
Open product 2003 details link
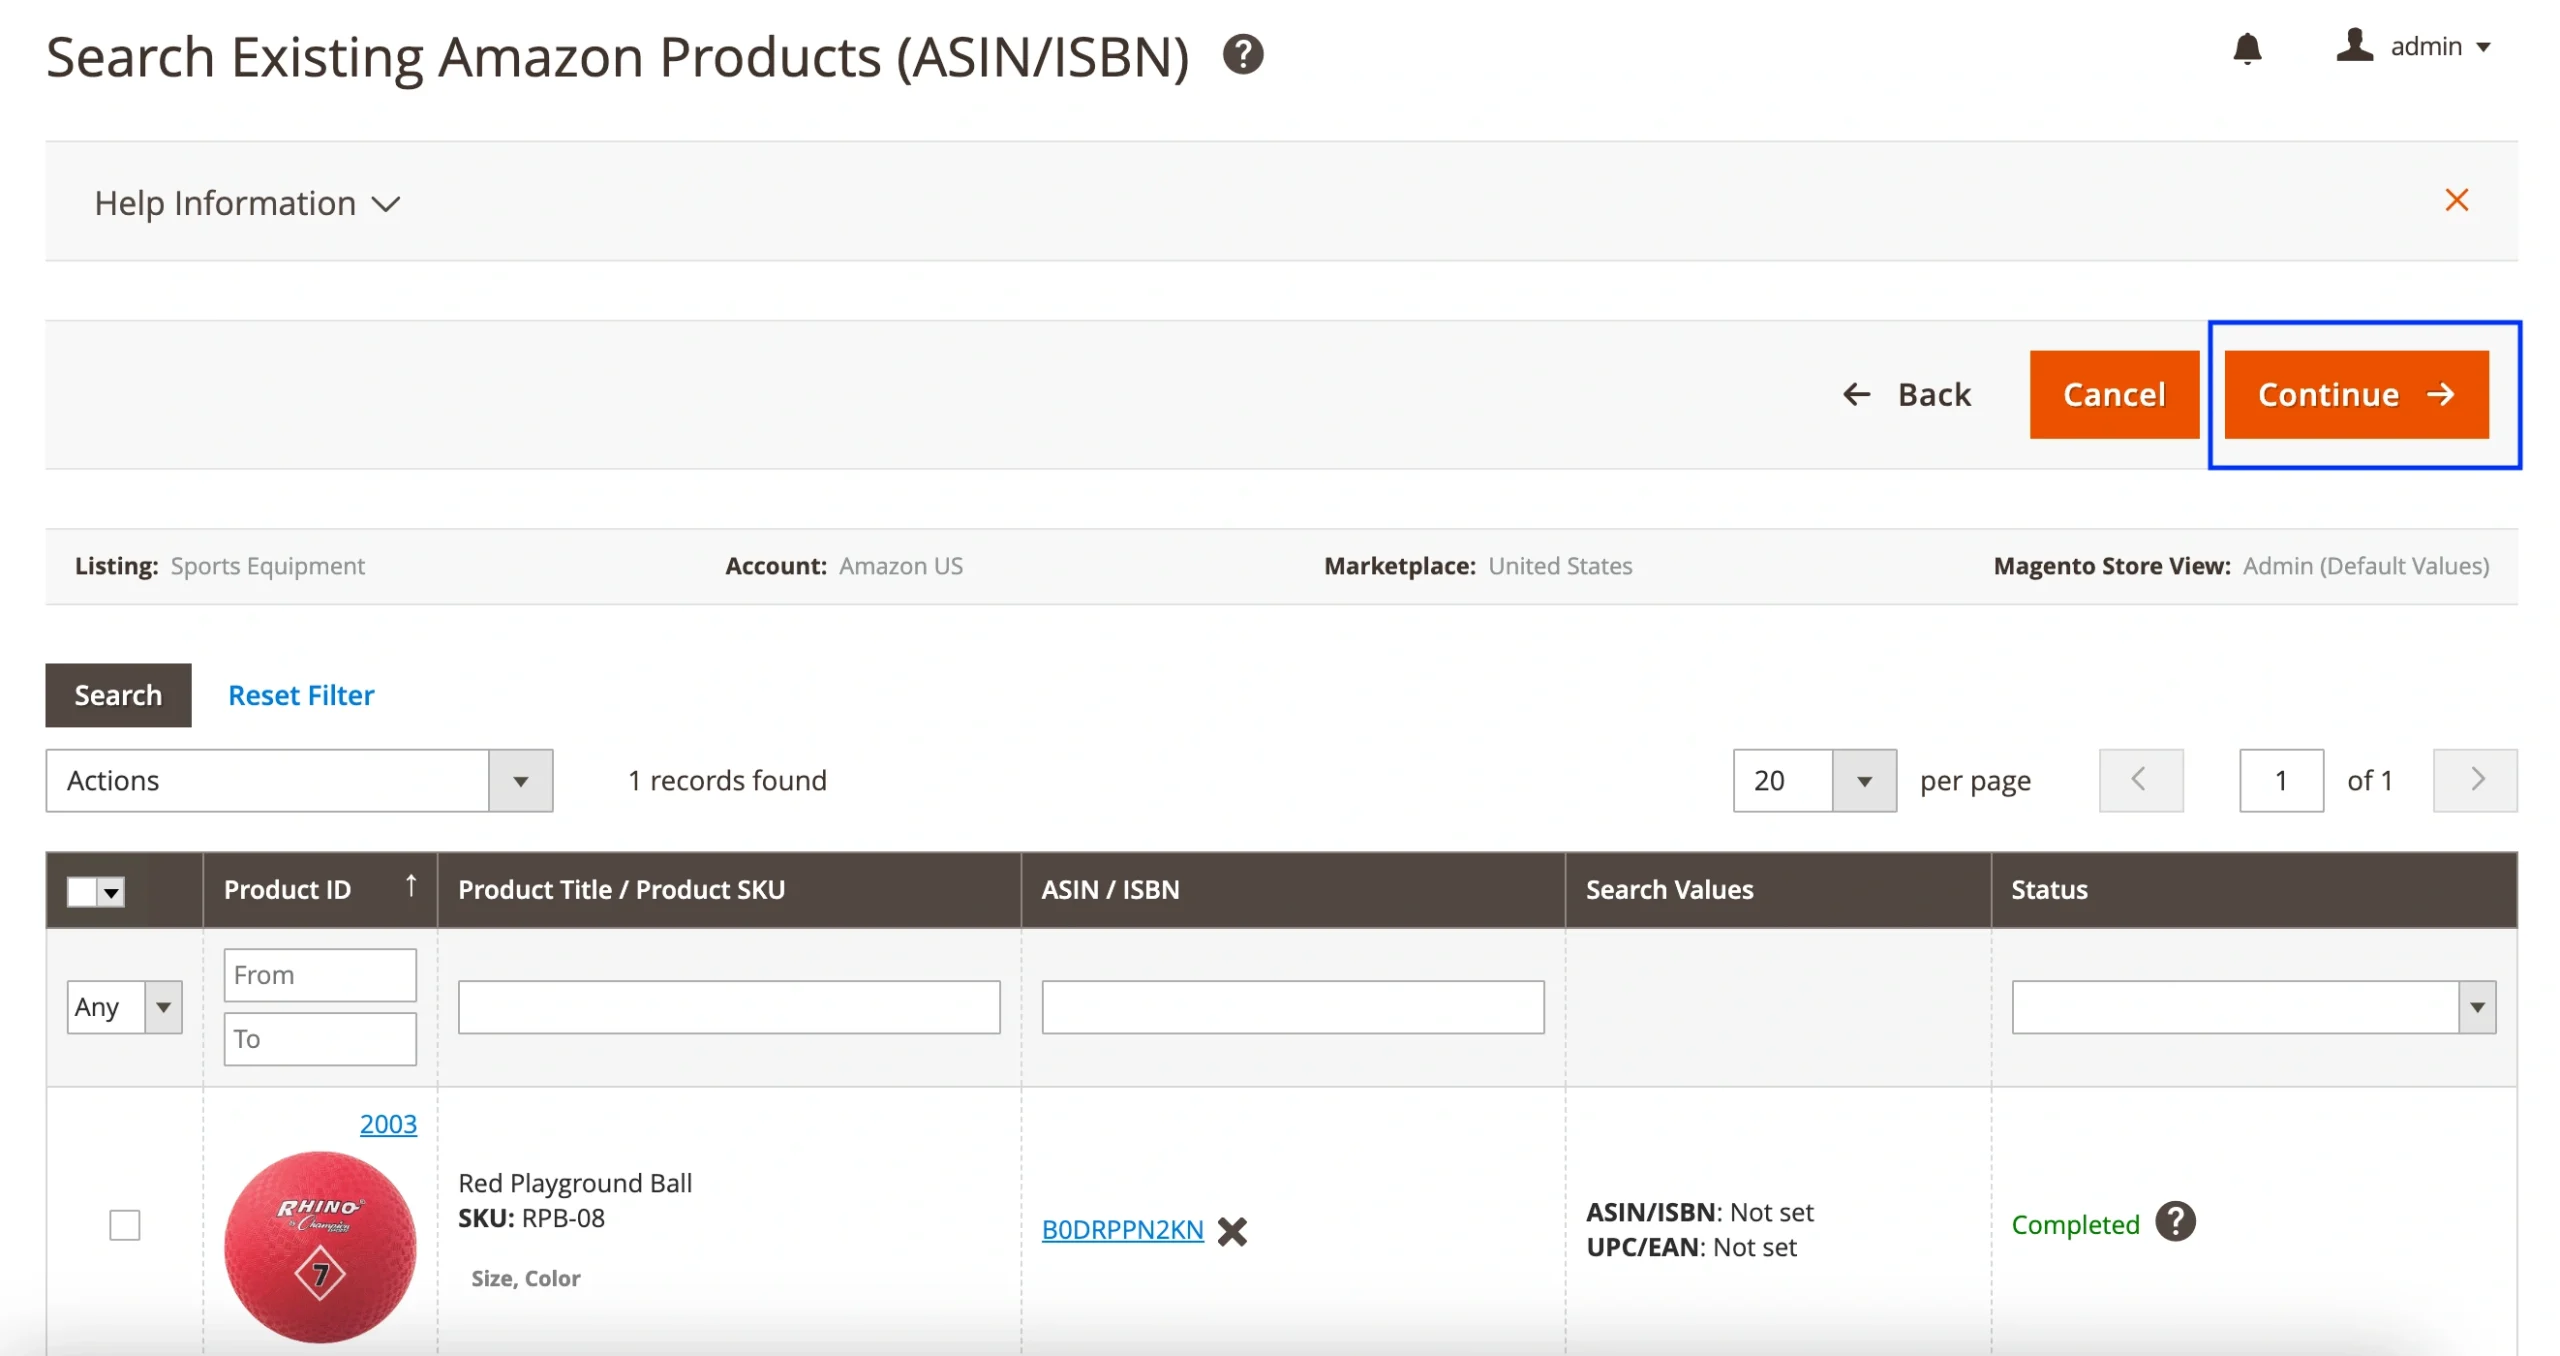click(388, 1123)
